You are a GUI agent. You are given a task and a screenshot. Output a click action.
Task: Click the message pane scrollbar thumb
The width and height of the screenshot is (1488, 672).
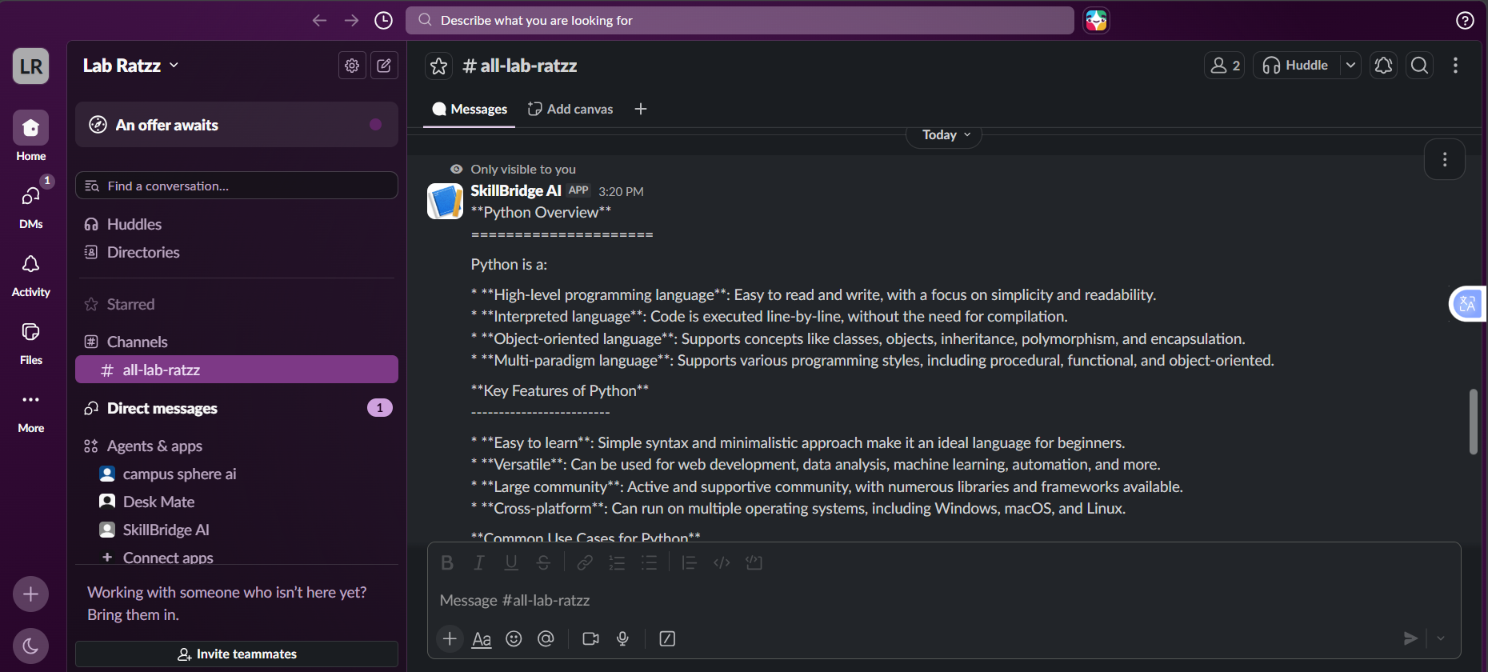1473,422
